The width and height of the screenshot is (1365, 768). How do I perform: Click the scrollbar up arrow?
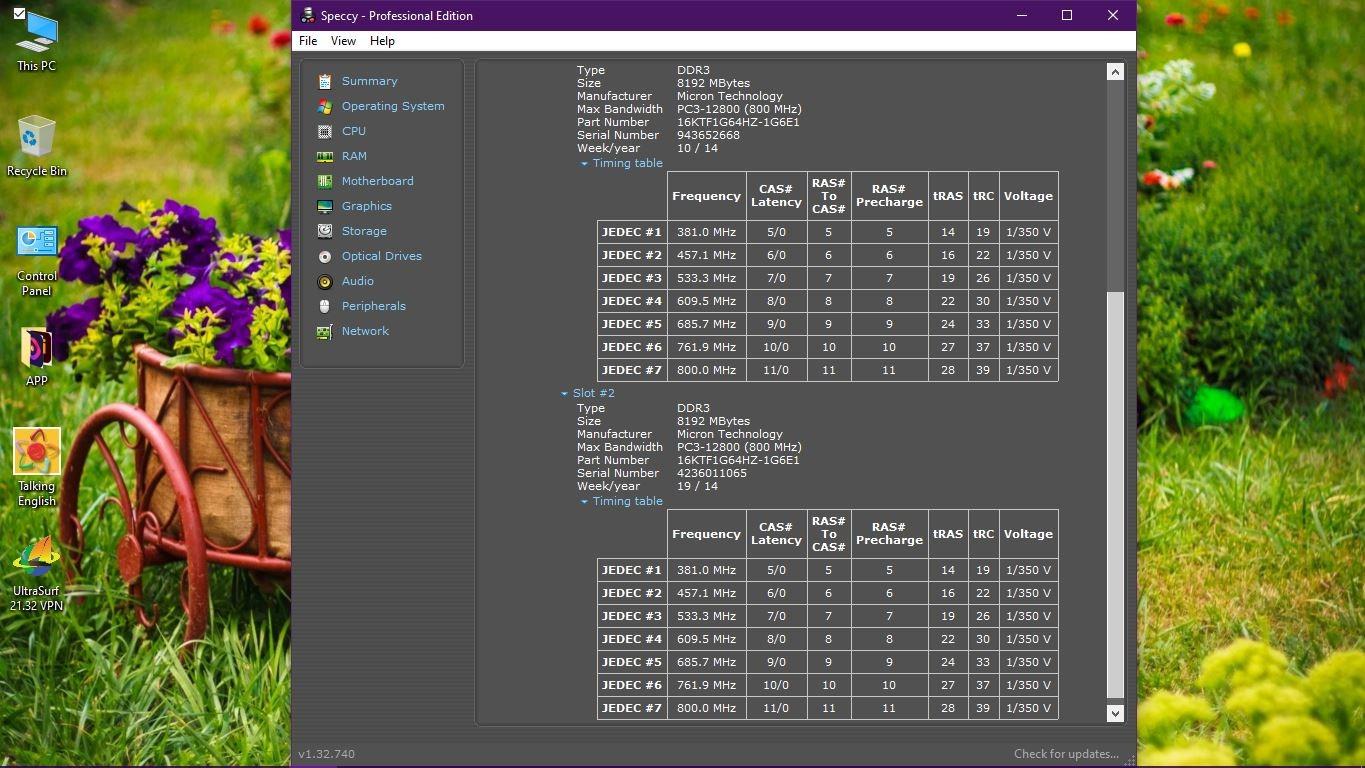[x=1115, y=72]
